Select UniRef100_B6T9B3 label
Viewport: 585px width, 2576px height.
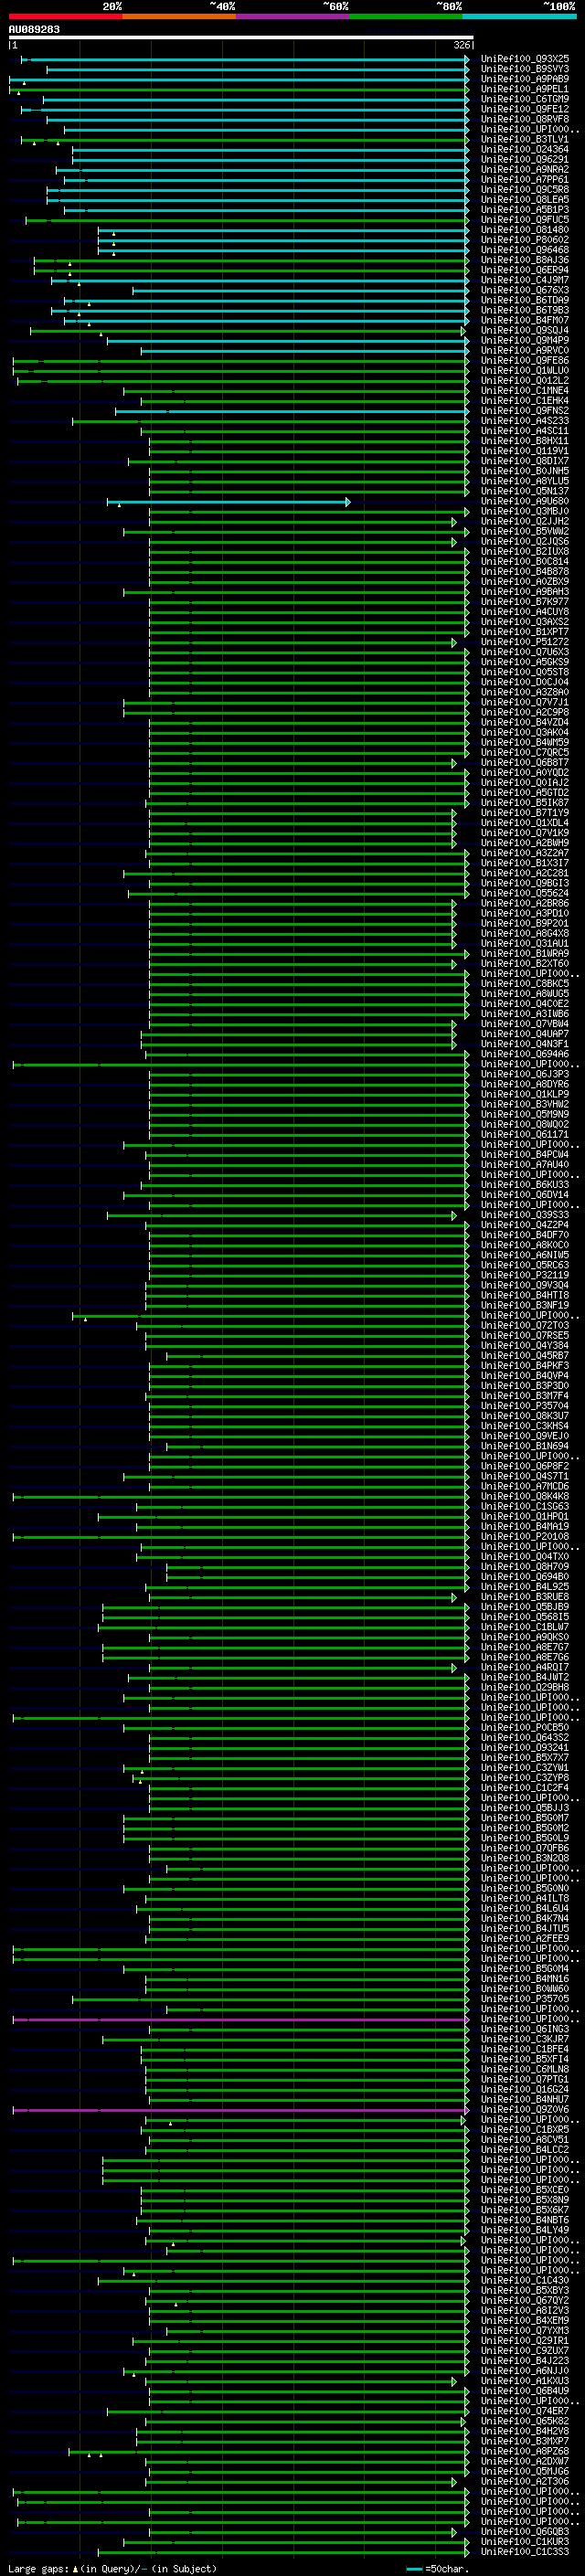coord(525,310)
